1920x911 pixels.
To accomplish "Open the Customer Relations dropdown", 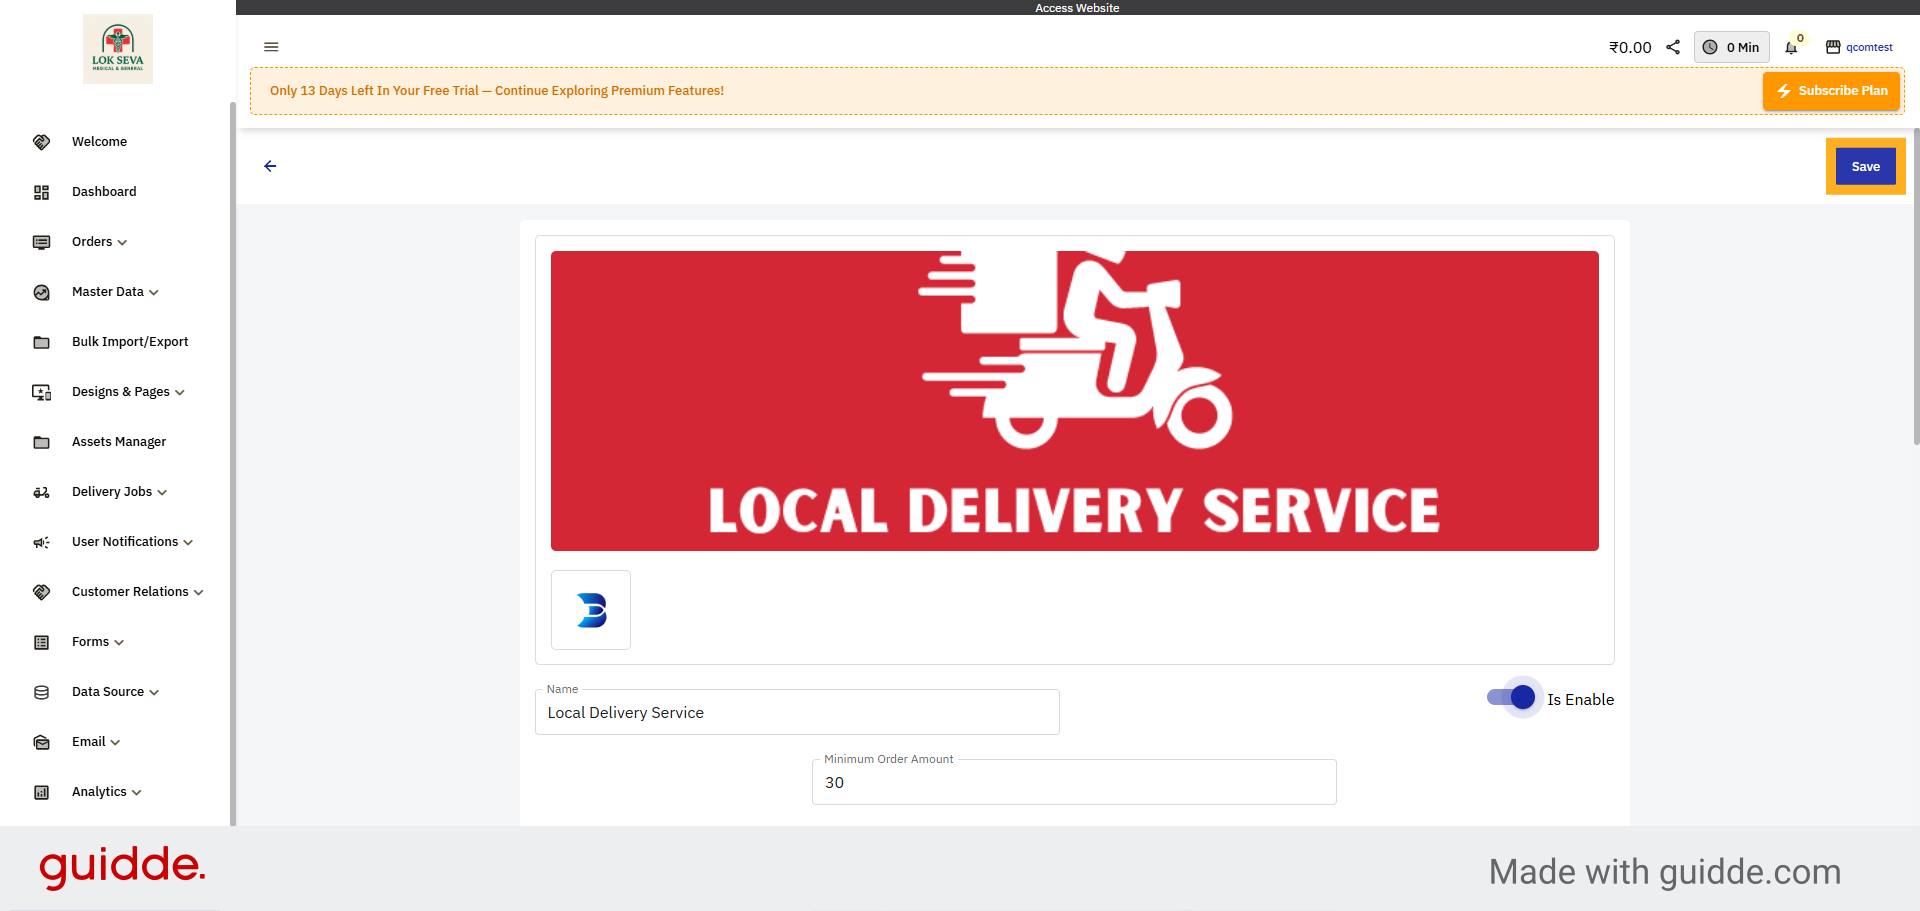I will (130, 591).
